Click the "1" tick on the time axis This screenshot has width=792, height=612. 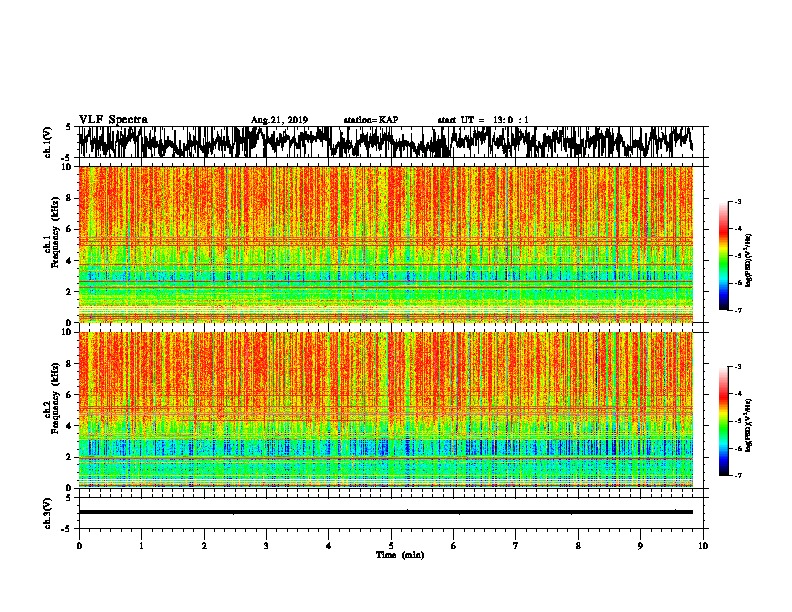pos(141,546)
